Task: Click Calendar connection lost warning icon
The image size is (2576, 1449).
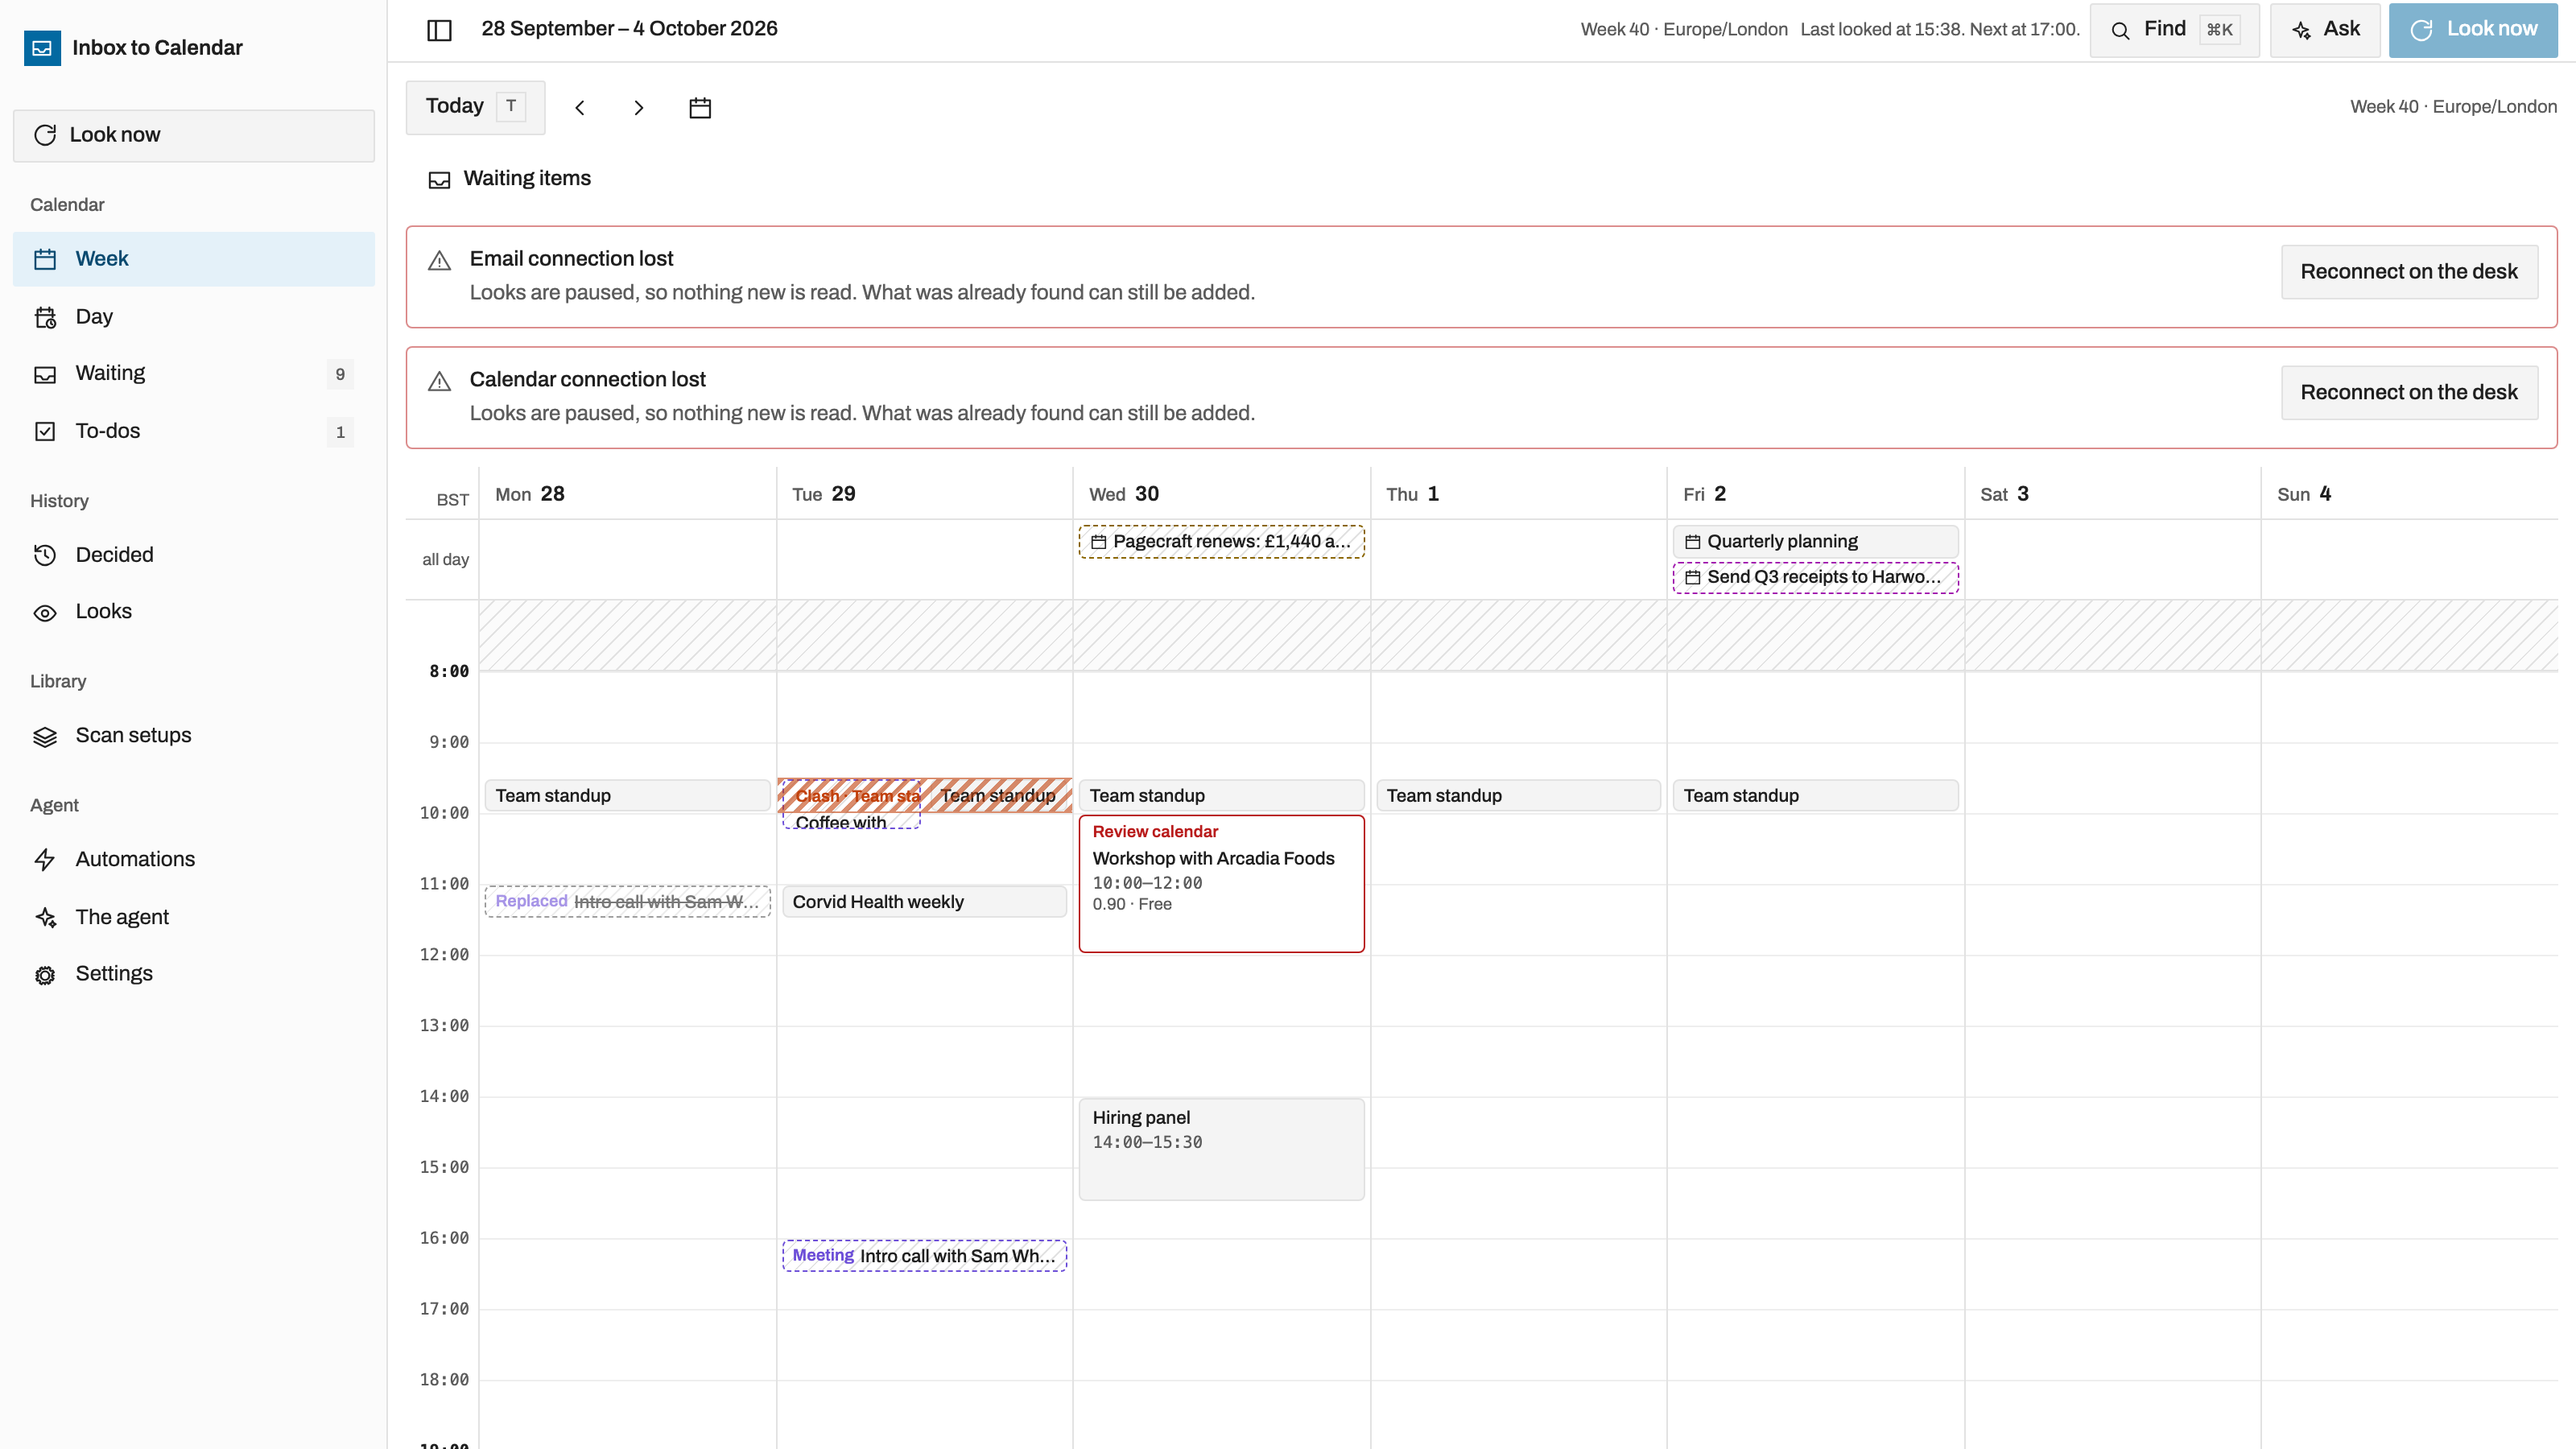Action: (439, 382)
